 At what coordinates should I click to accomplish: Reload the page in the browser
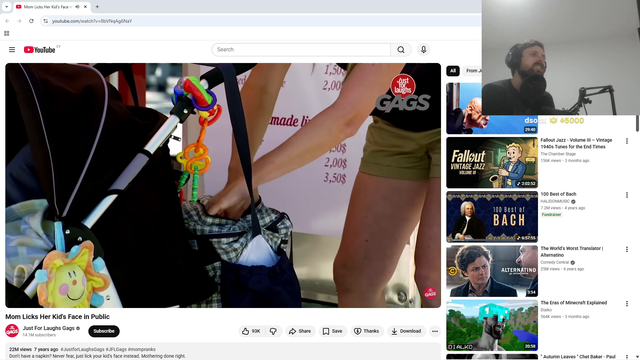pyautogui.click(x=31, y=21)
